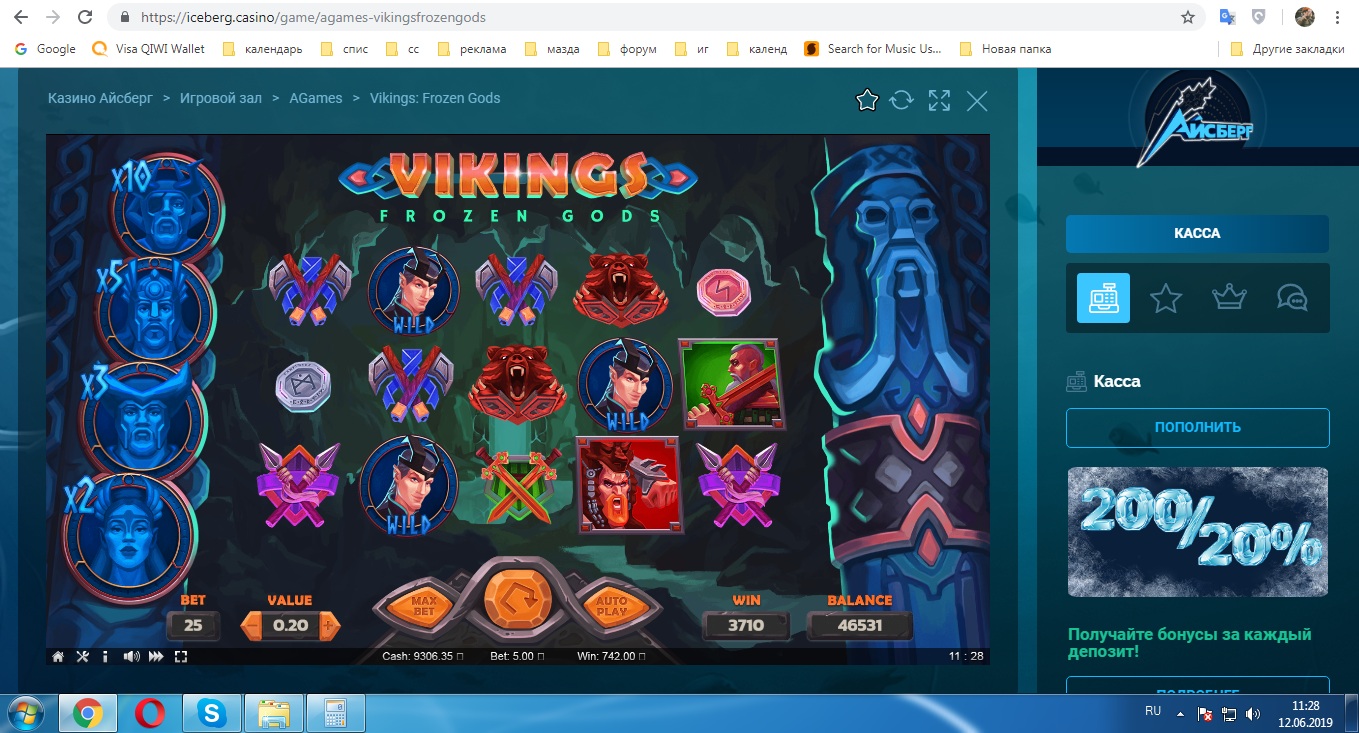The height and width of the screenshot is (733, 1359).
Task: Click the silver rune coin symbol
Action: point(304,386)
